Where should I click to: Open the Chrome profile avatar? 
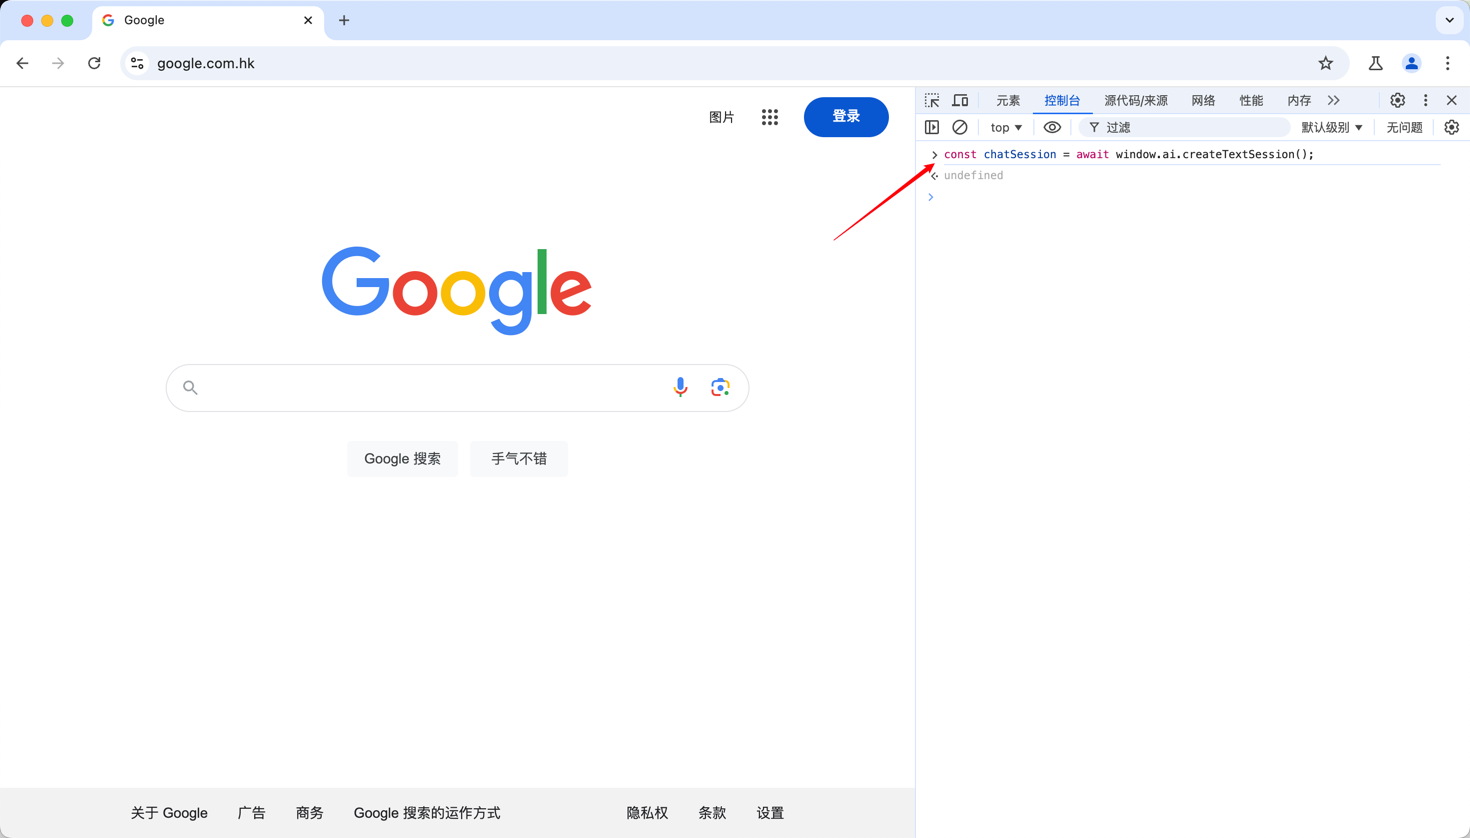click(x=1411, y=63)
